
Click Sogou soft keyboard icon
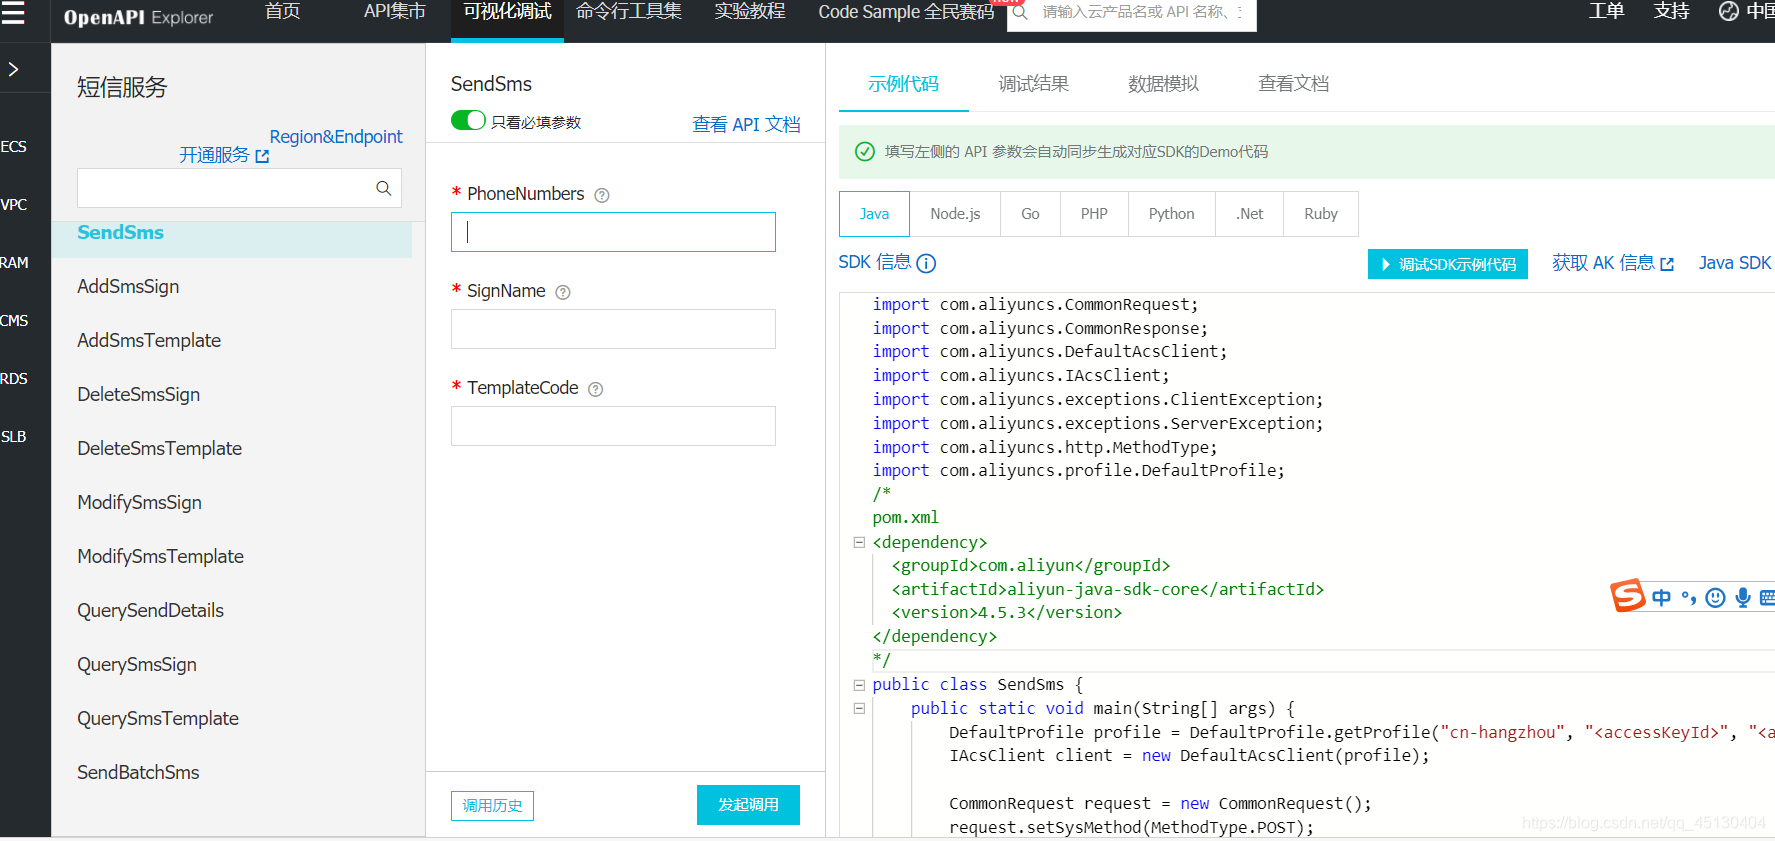click(1767, 598)
